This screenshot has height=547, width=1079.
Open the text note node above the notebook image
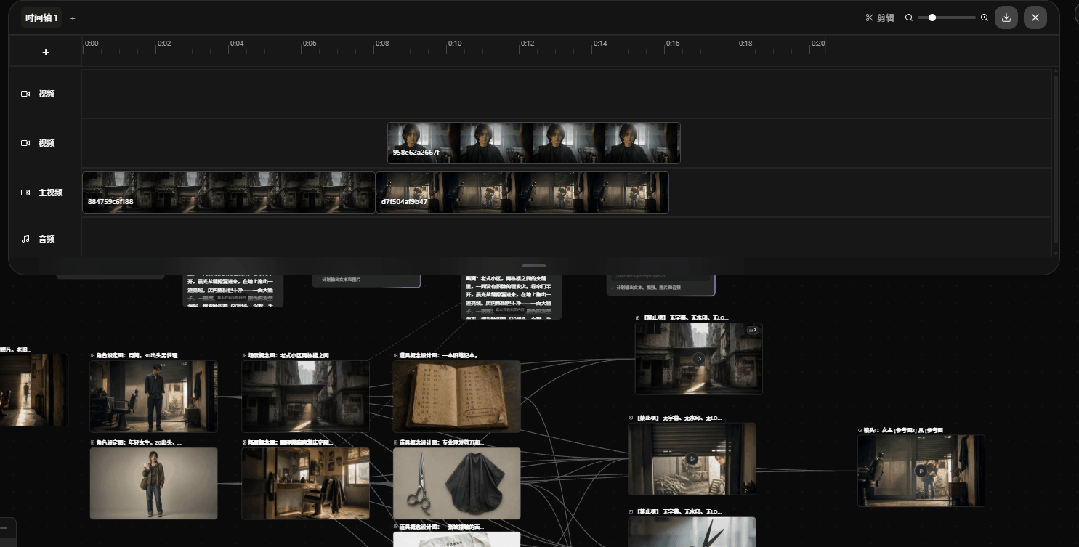tap(511, 297)
